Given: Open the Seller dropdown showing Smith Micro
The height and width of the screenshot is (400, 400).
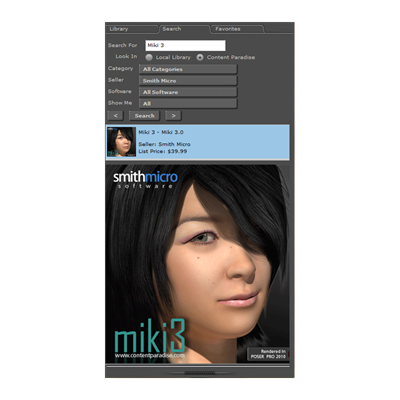Looking at the screenshot, I should [188, 81].
